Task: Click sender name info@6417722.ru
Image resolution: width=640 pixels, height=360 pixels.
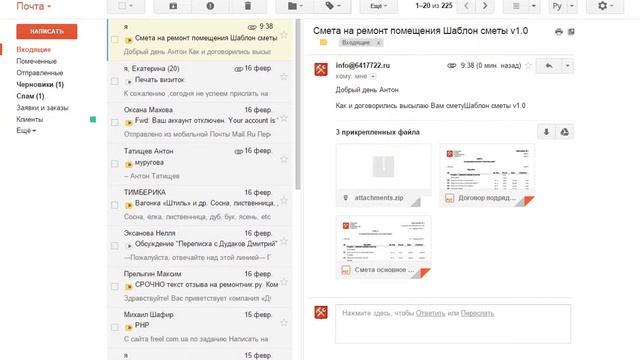Action: pos(362,65)
